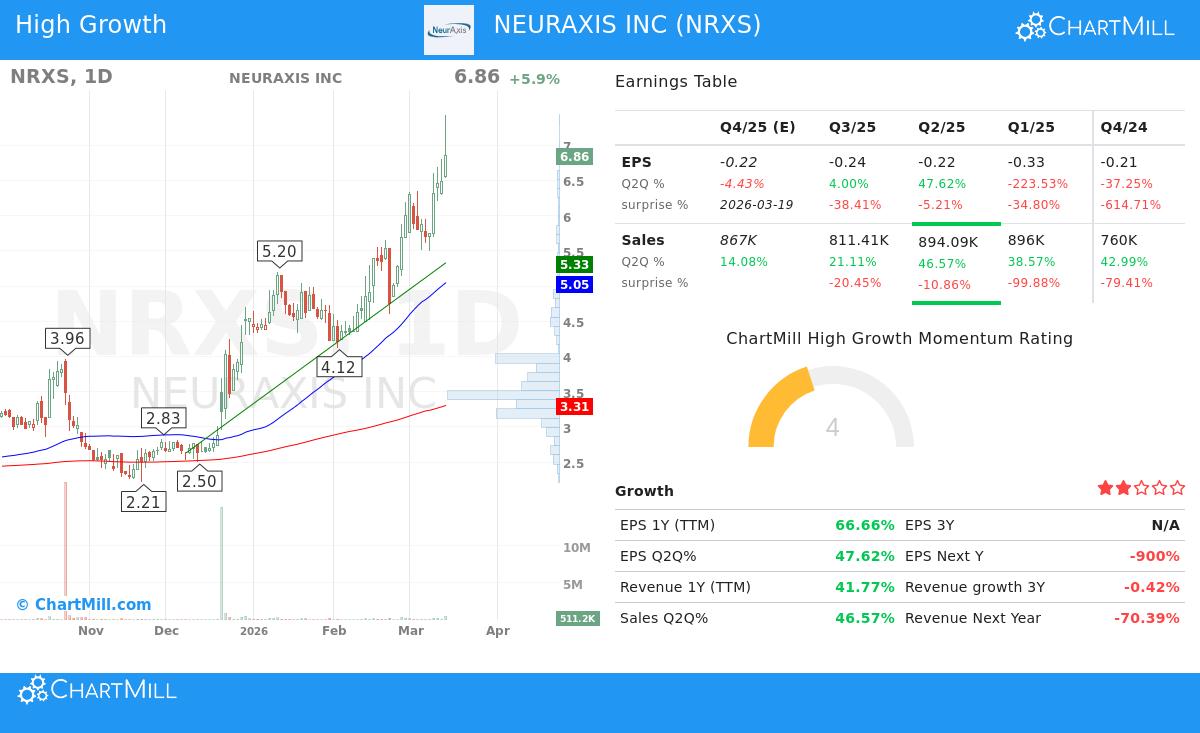Click the third empty star in Growth rating
This screenshot has width=1200, height=733.
tap(1140, 487)
